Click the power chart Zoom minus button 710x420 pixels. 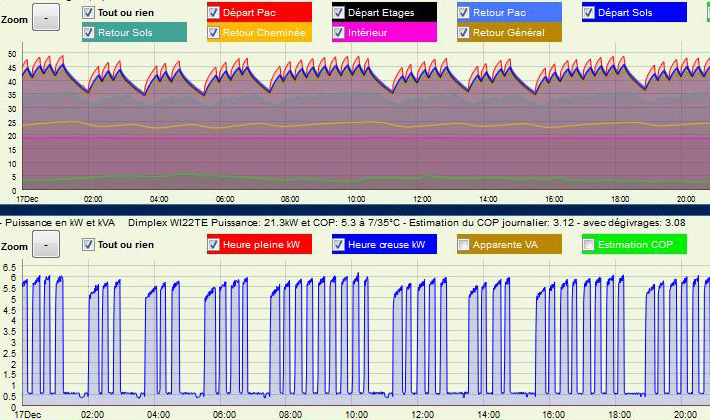pos(46,244)
